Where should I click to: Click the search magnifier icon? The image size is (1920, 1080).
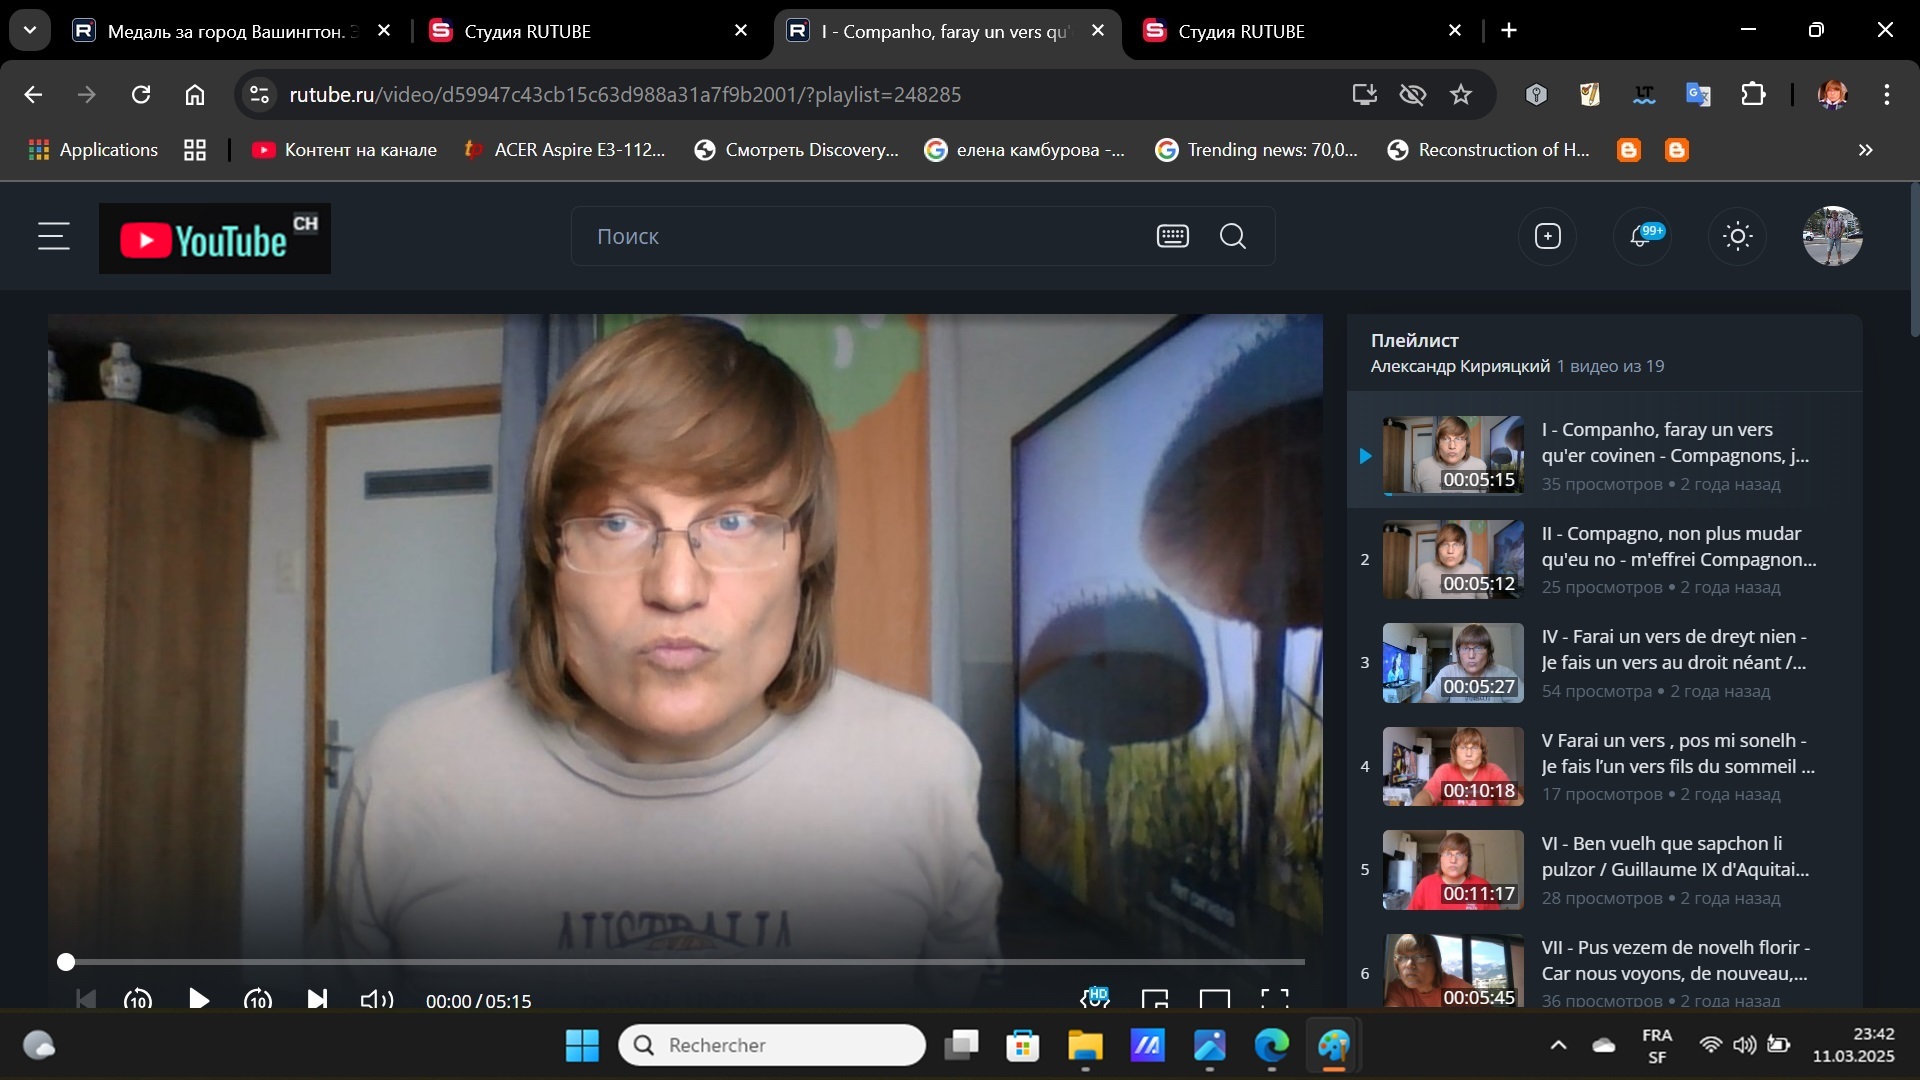pyautogui.click(x=1233, y=237)
